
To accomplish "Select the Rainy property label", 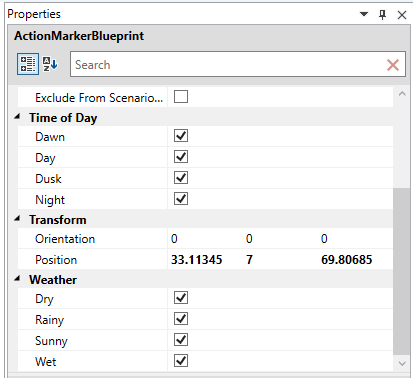I will tap(49, 320).
